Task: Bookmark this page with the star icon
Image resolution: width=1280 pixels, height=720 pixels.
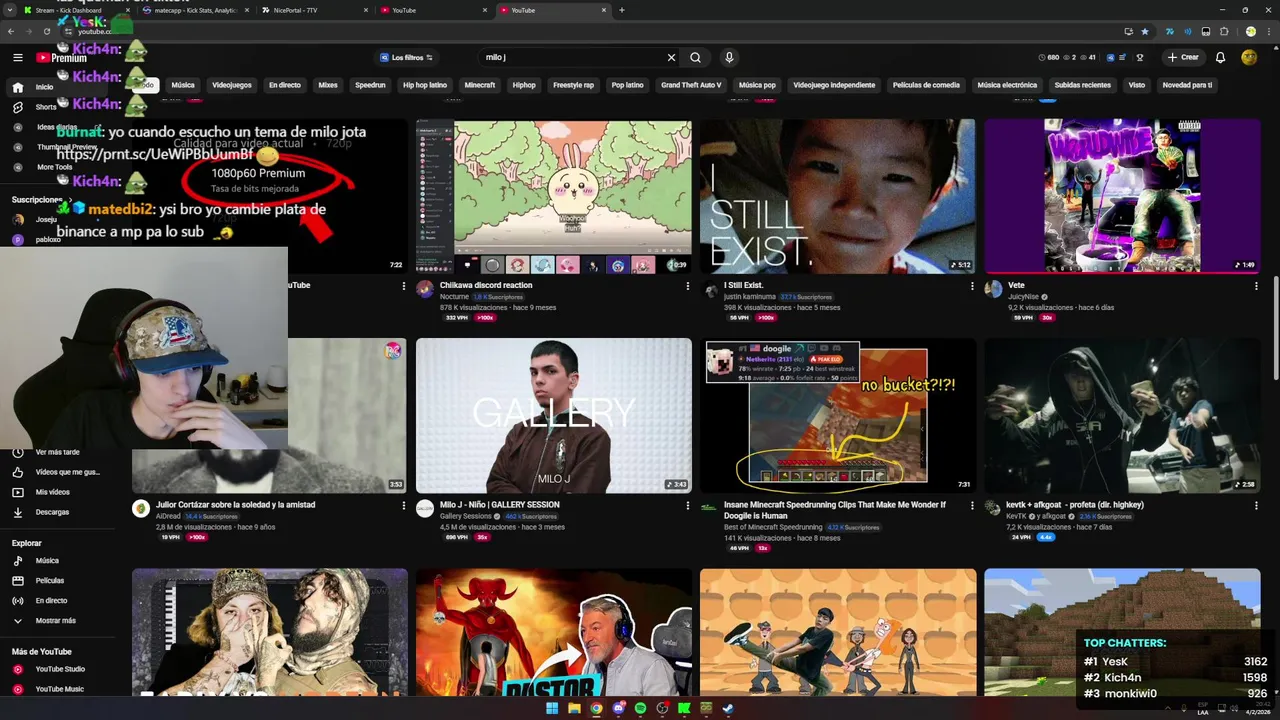Action: pyautogui.click(x=1145, y=31)
